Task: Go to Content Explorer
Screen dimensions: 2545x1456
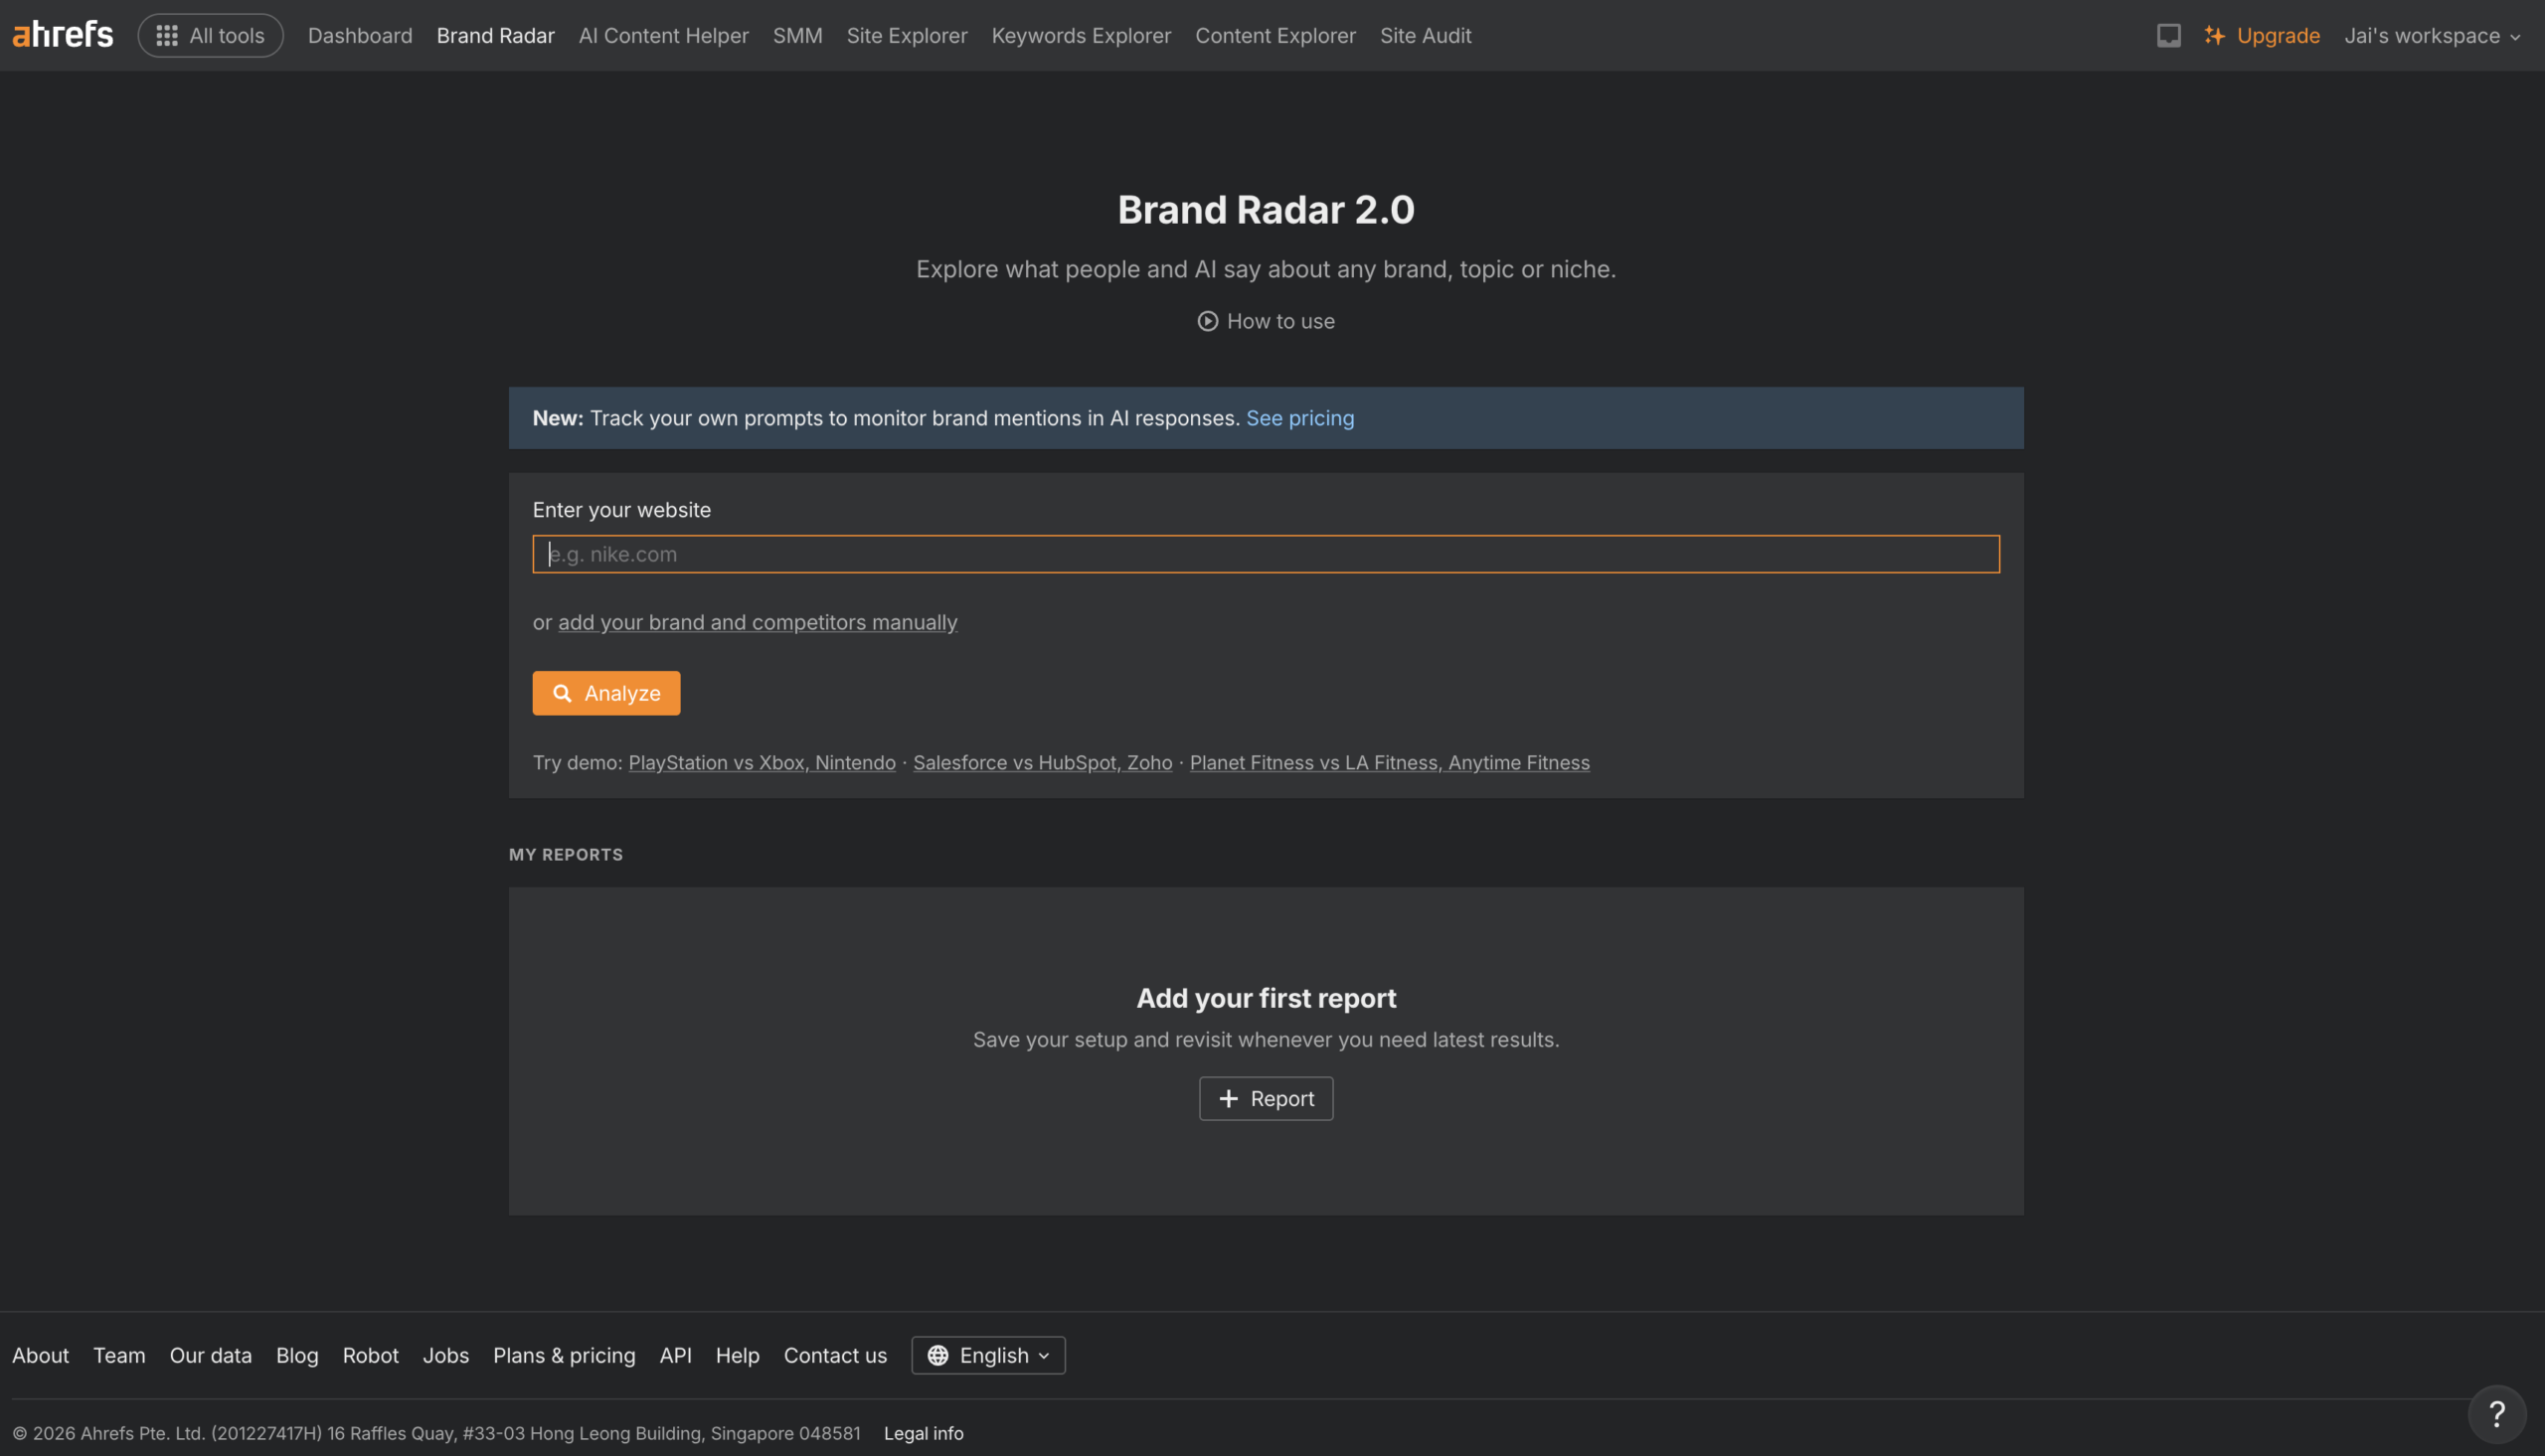Action: pos(1276,35)
